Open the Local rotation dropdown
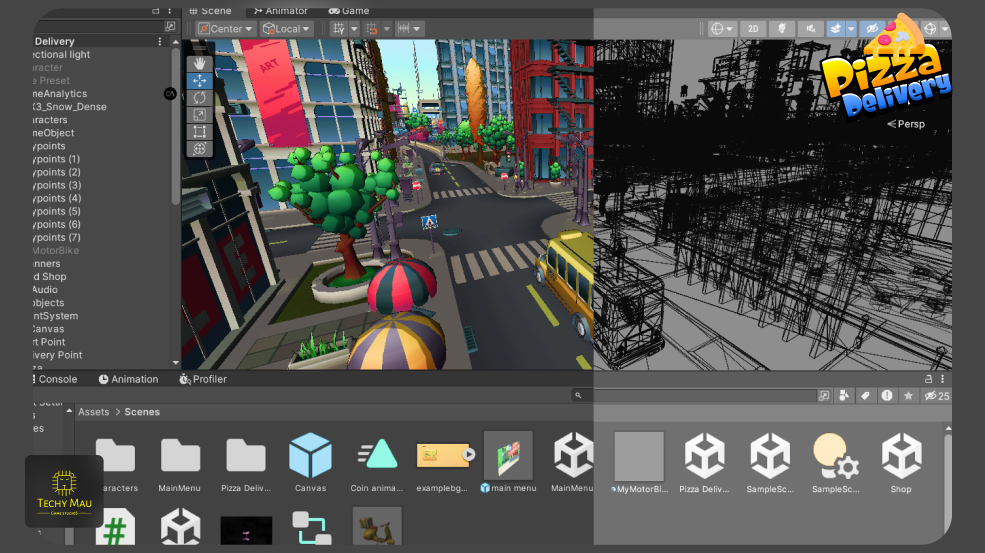The height and width of the screenshot is (553, 985). pyautogui.click(x=286, y=28)
